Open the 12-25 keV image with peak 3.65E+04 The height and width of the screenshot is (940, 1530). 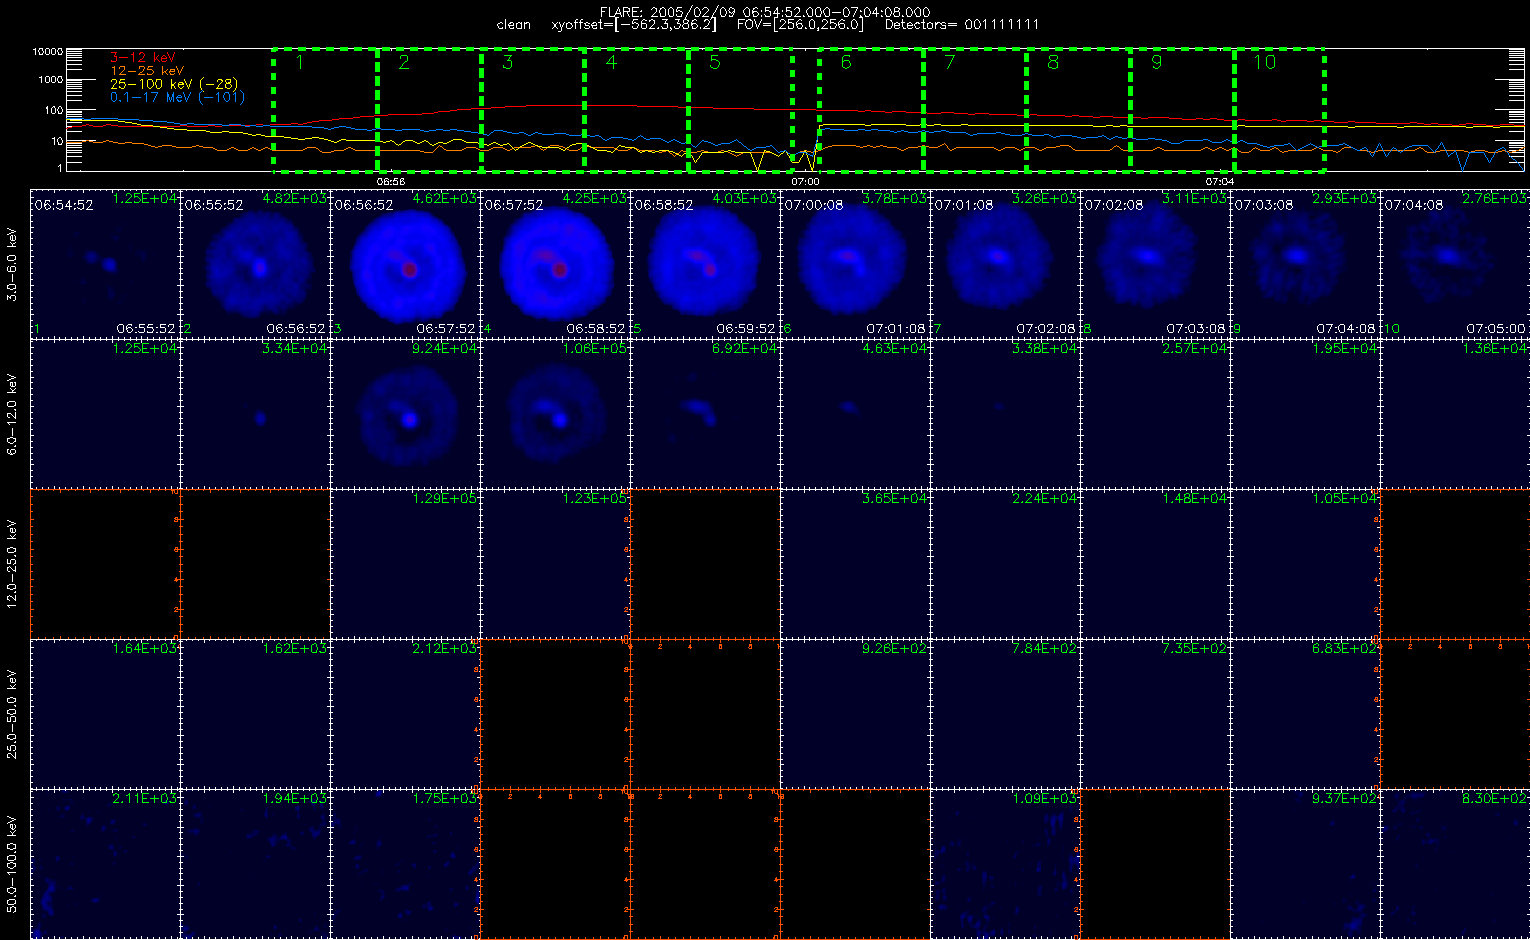[x=855, y=563]
